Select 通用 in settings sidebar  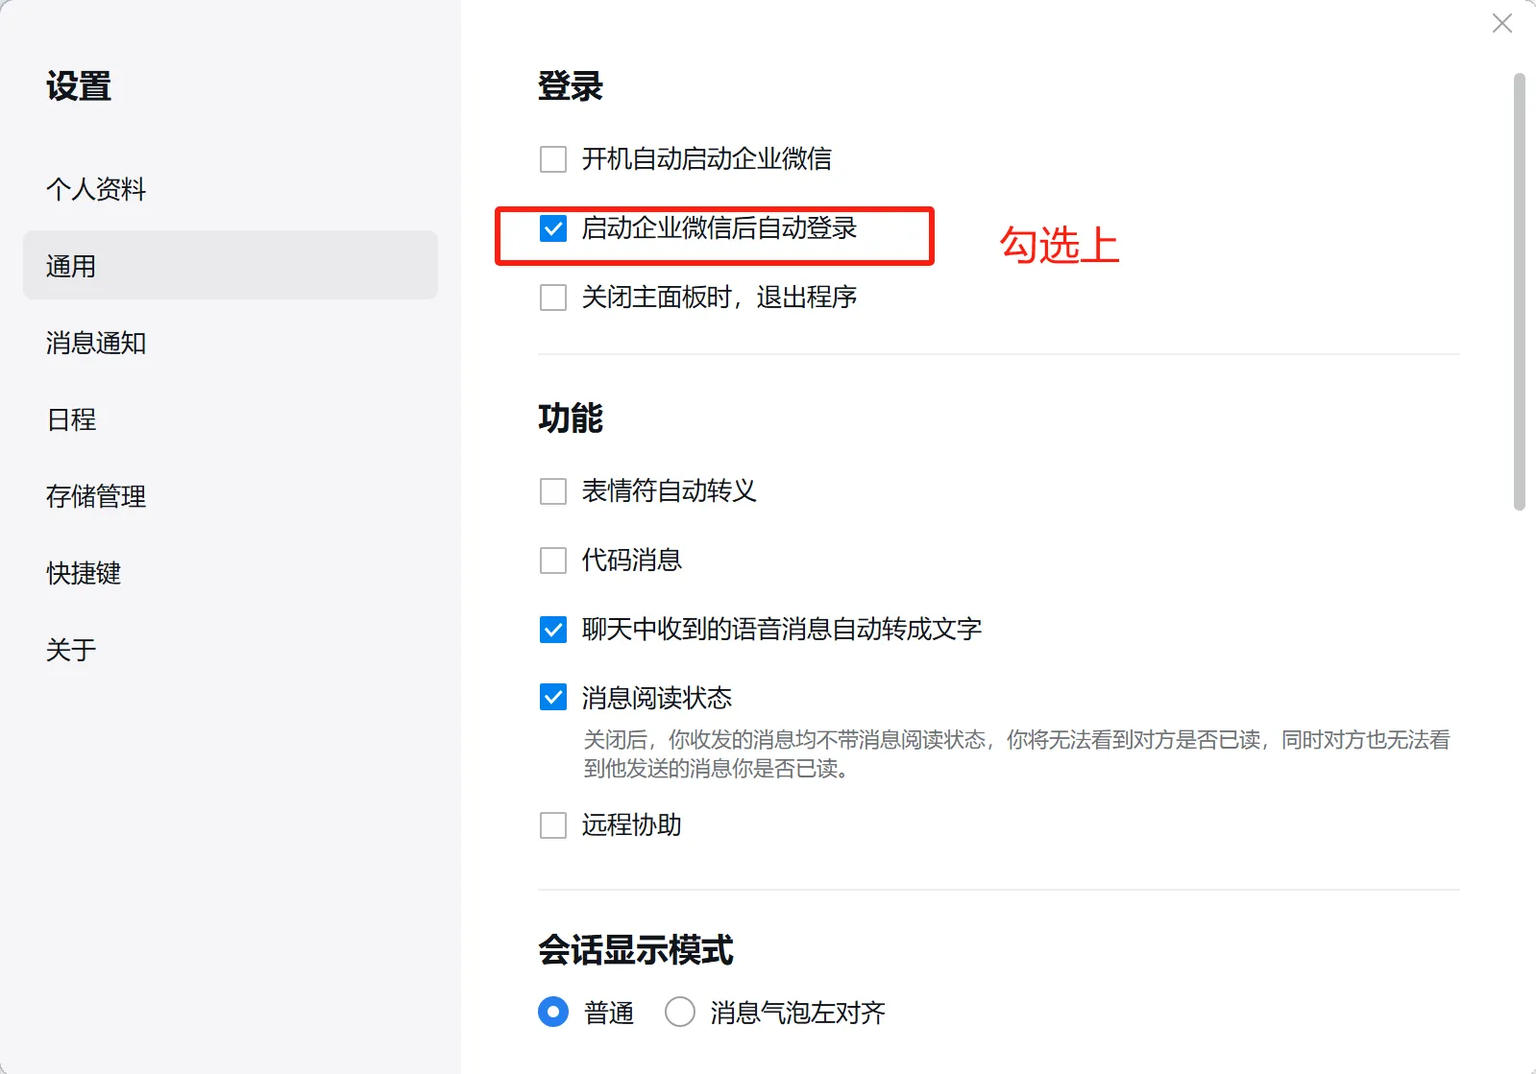pos(230,266)
